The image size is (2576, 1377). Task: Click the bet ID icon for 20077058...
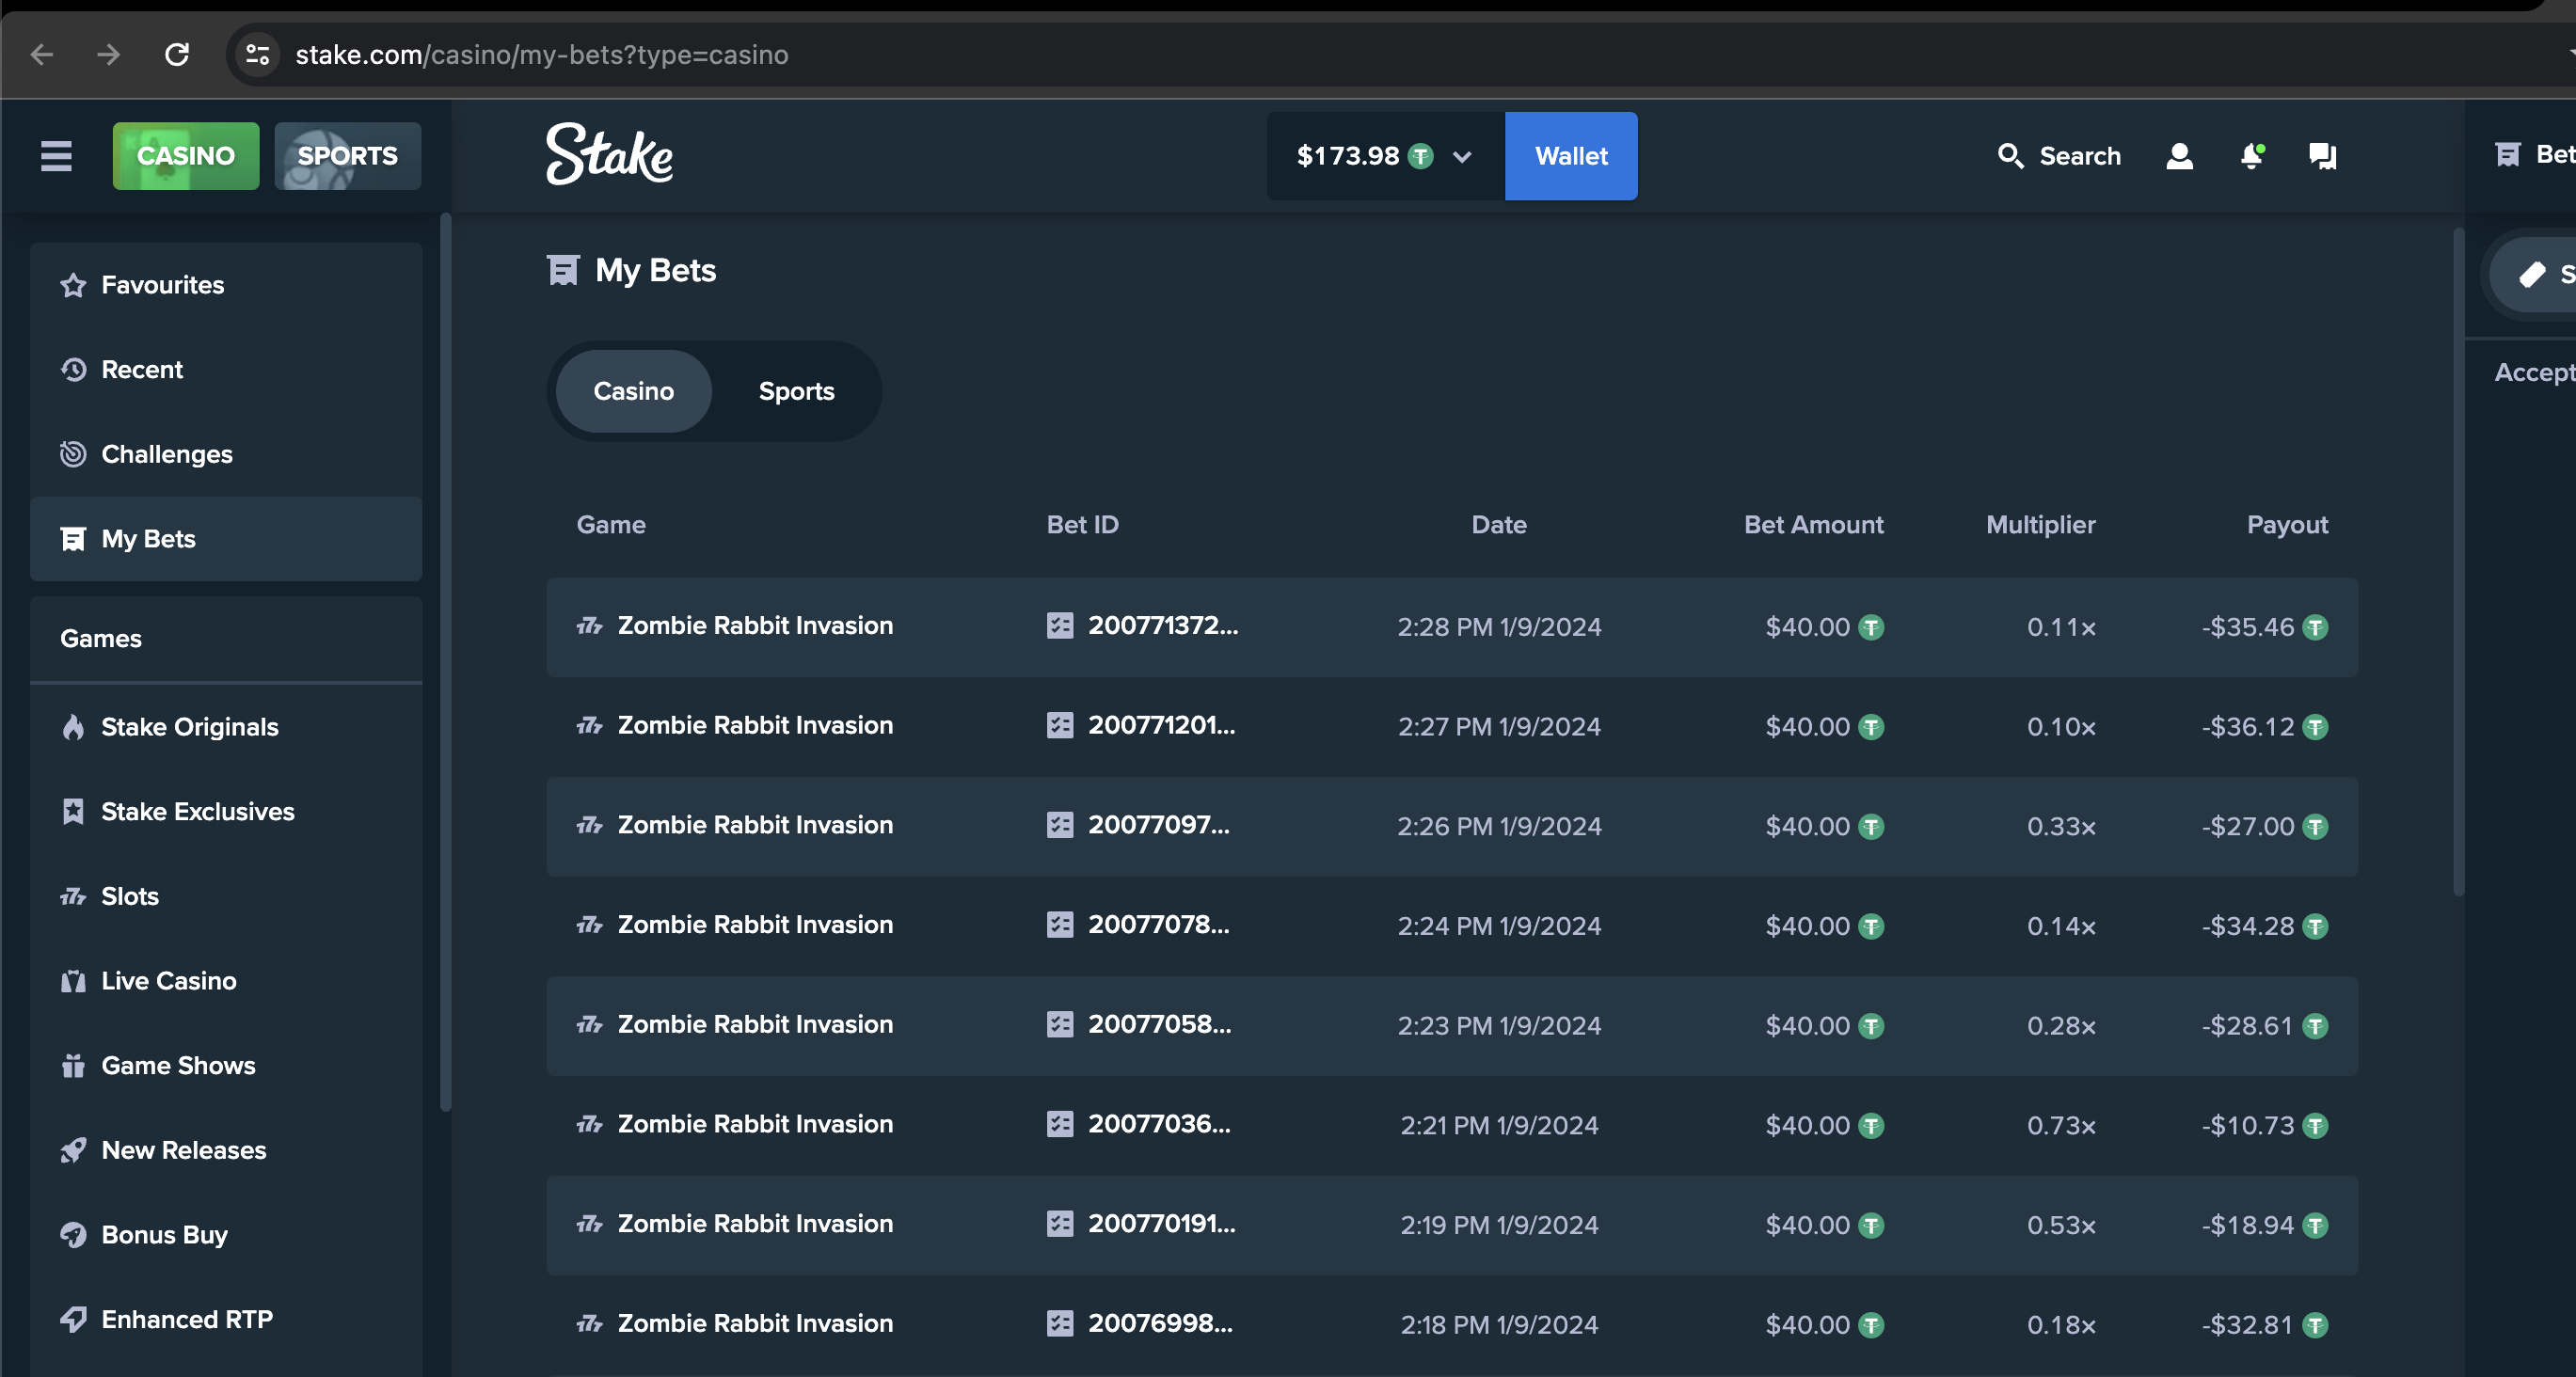pos(1060,1024)
